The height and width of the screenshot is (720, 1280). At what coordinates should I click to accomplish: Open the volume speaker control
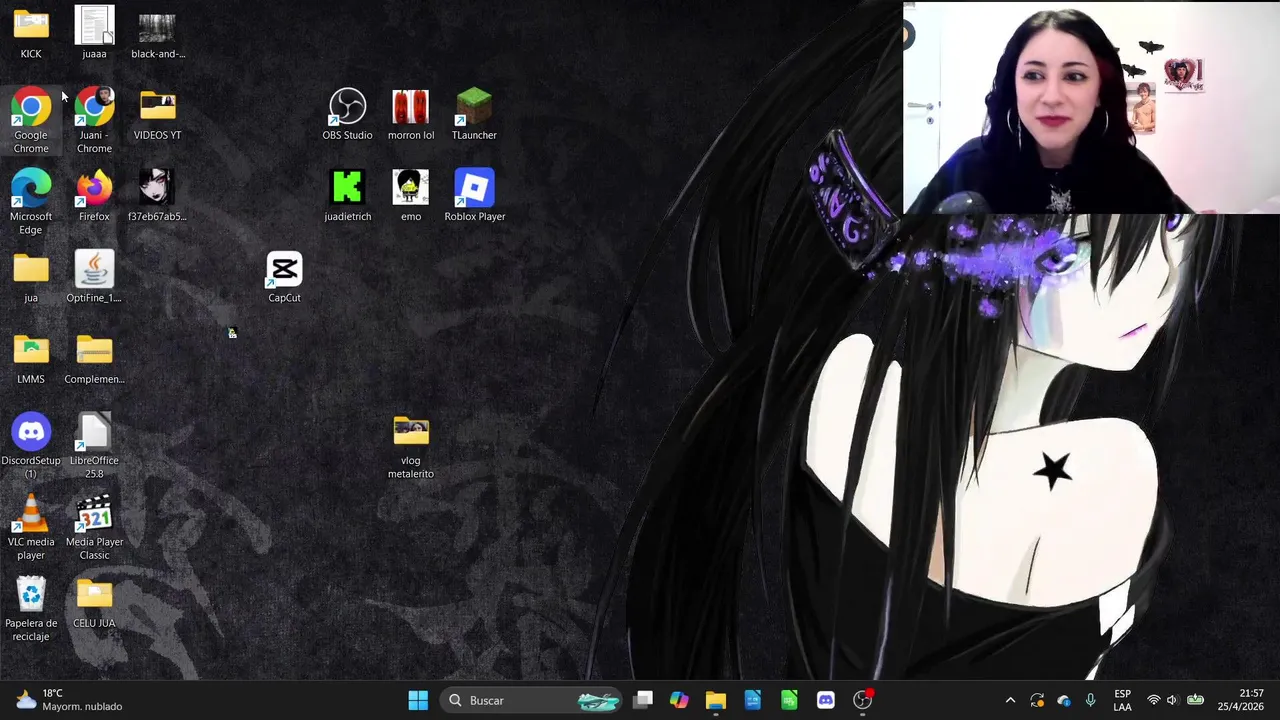coord(1172,700)
